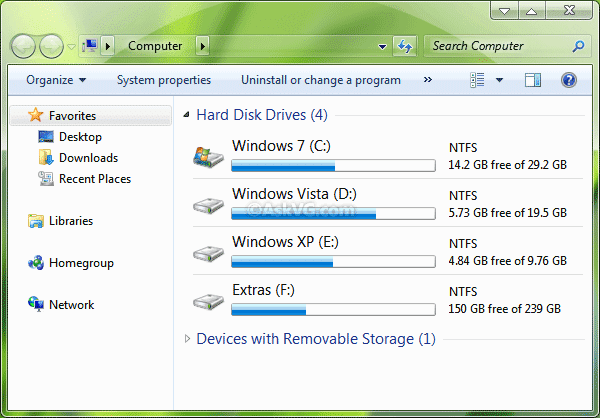Image resolution: width=600 pixels, height=418 pixels.
Task: Show more toolbar commands chevron
Action: pos(428,80)
